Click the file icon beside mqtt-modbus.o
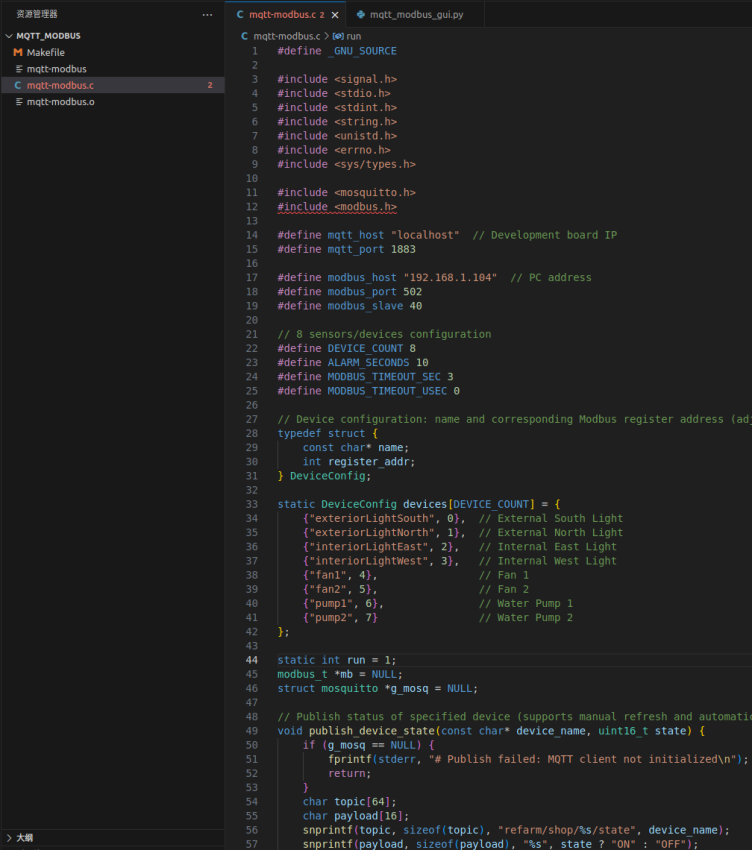Screen dimensions: 752x851 18,101
